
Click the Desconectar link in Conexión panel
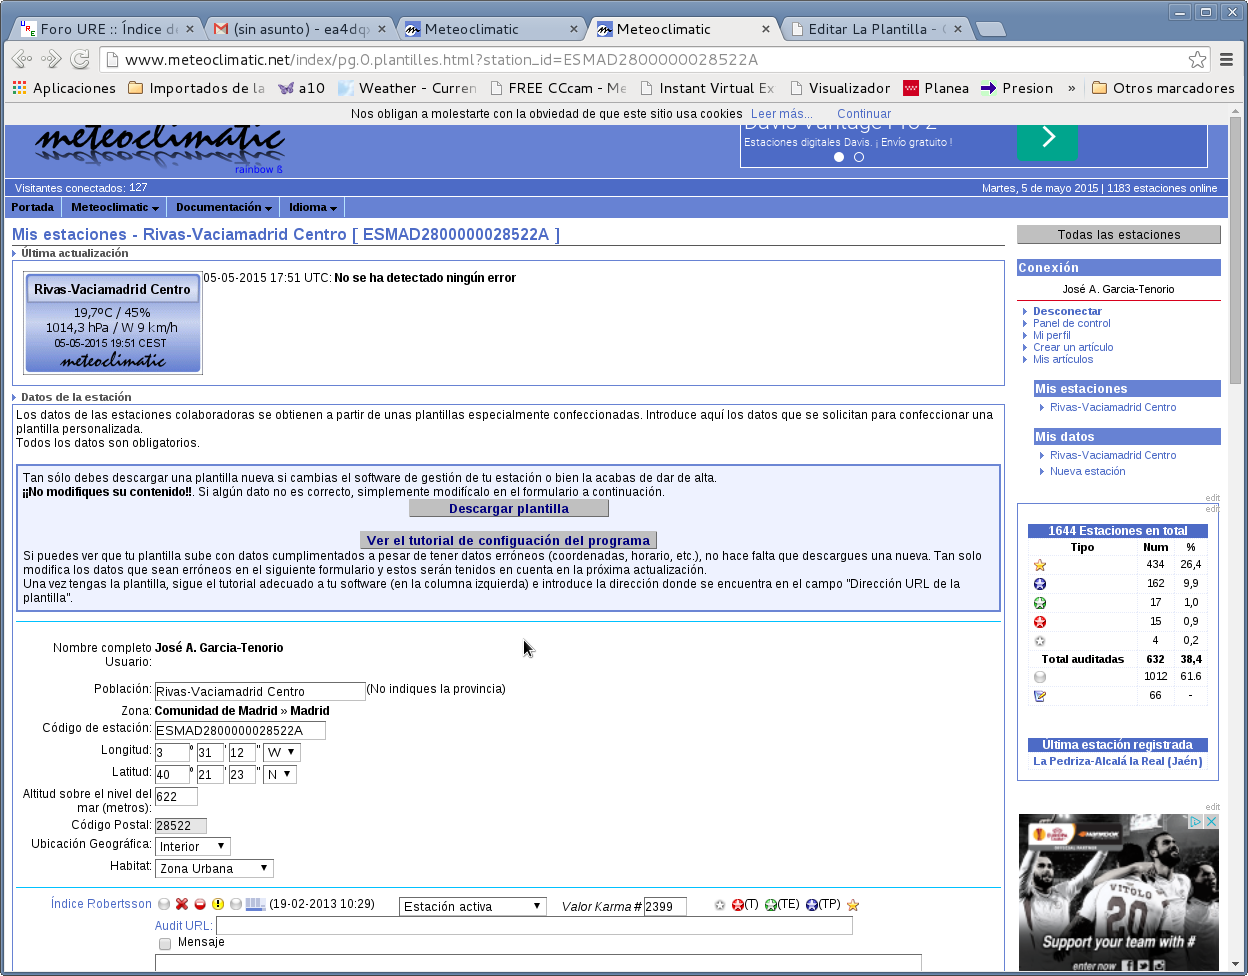1067,311
